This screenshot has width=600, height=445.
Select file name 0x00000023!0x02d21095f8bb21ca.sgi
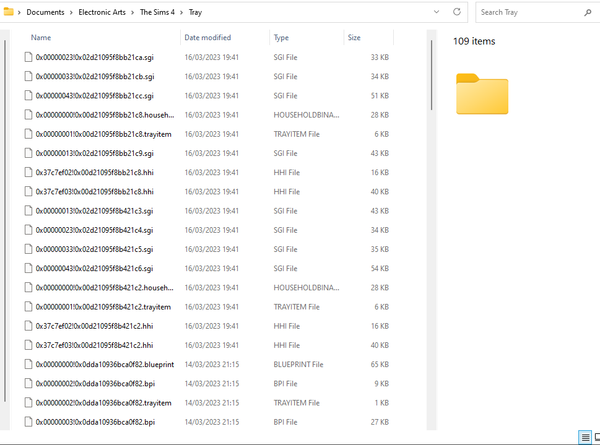coord(95,57)
